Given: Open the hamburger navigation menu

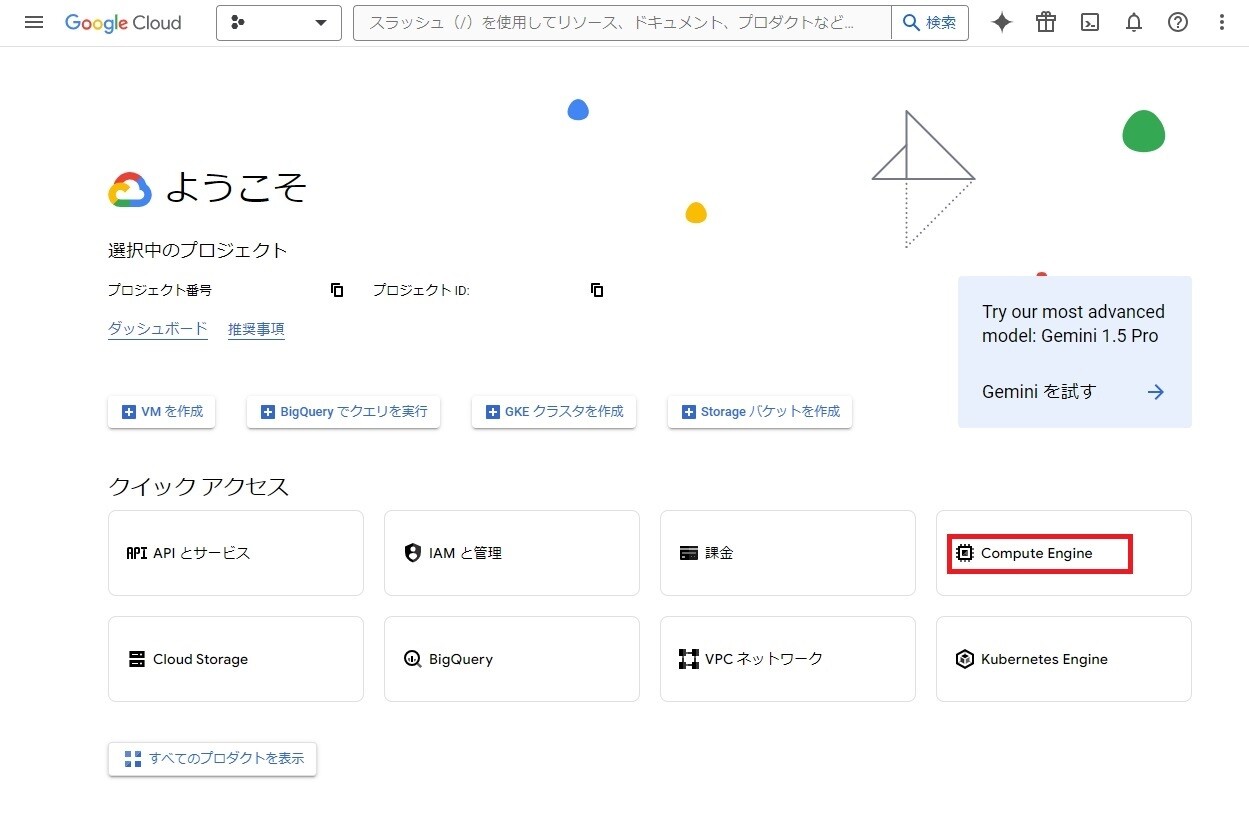Looking at the screenshot, I should click(x=34, y=22).
